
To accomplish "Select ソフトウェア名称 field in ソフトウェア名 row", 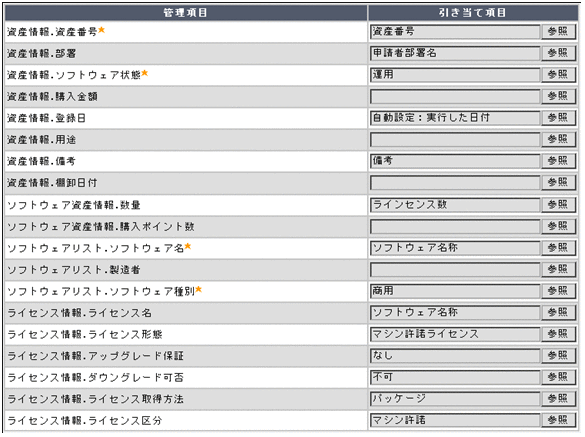I will click(x=455, y=249).
